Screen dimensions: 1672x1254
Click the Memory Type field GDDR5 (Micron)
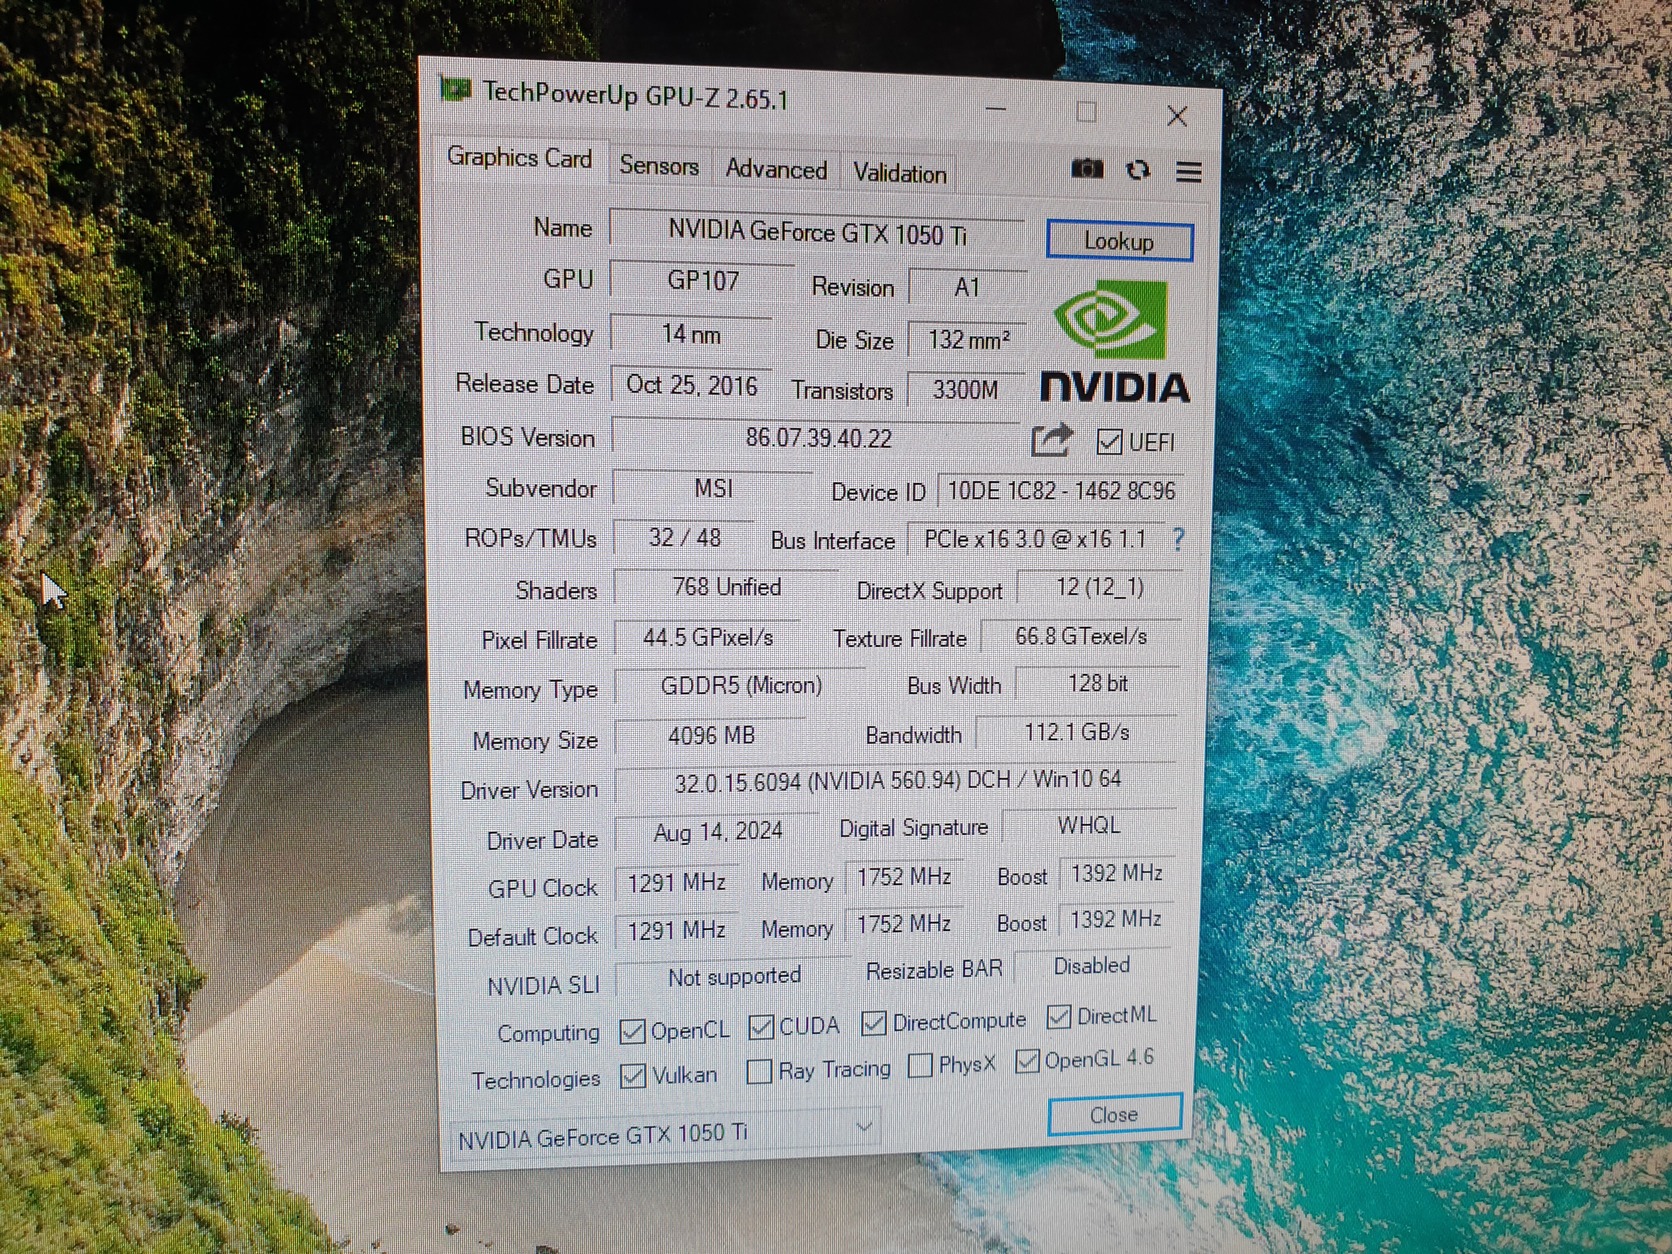(x=740, y=686)
